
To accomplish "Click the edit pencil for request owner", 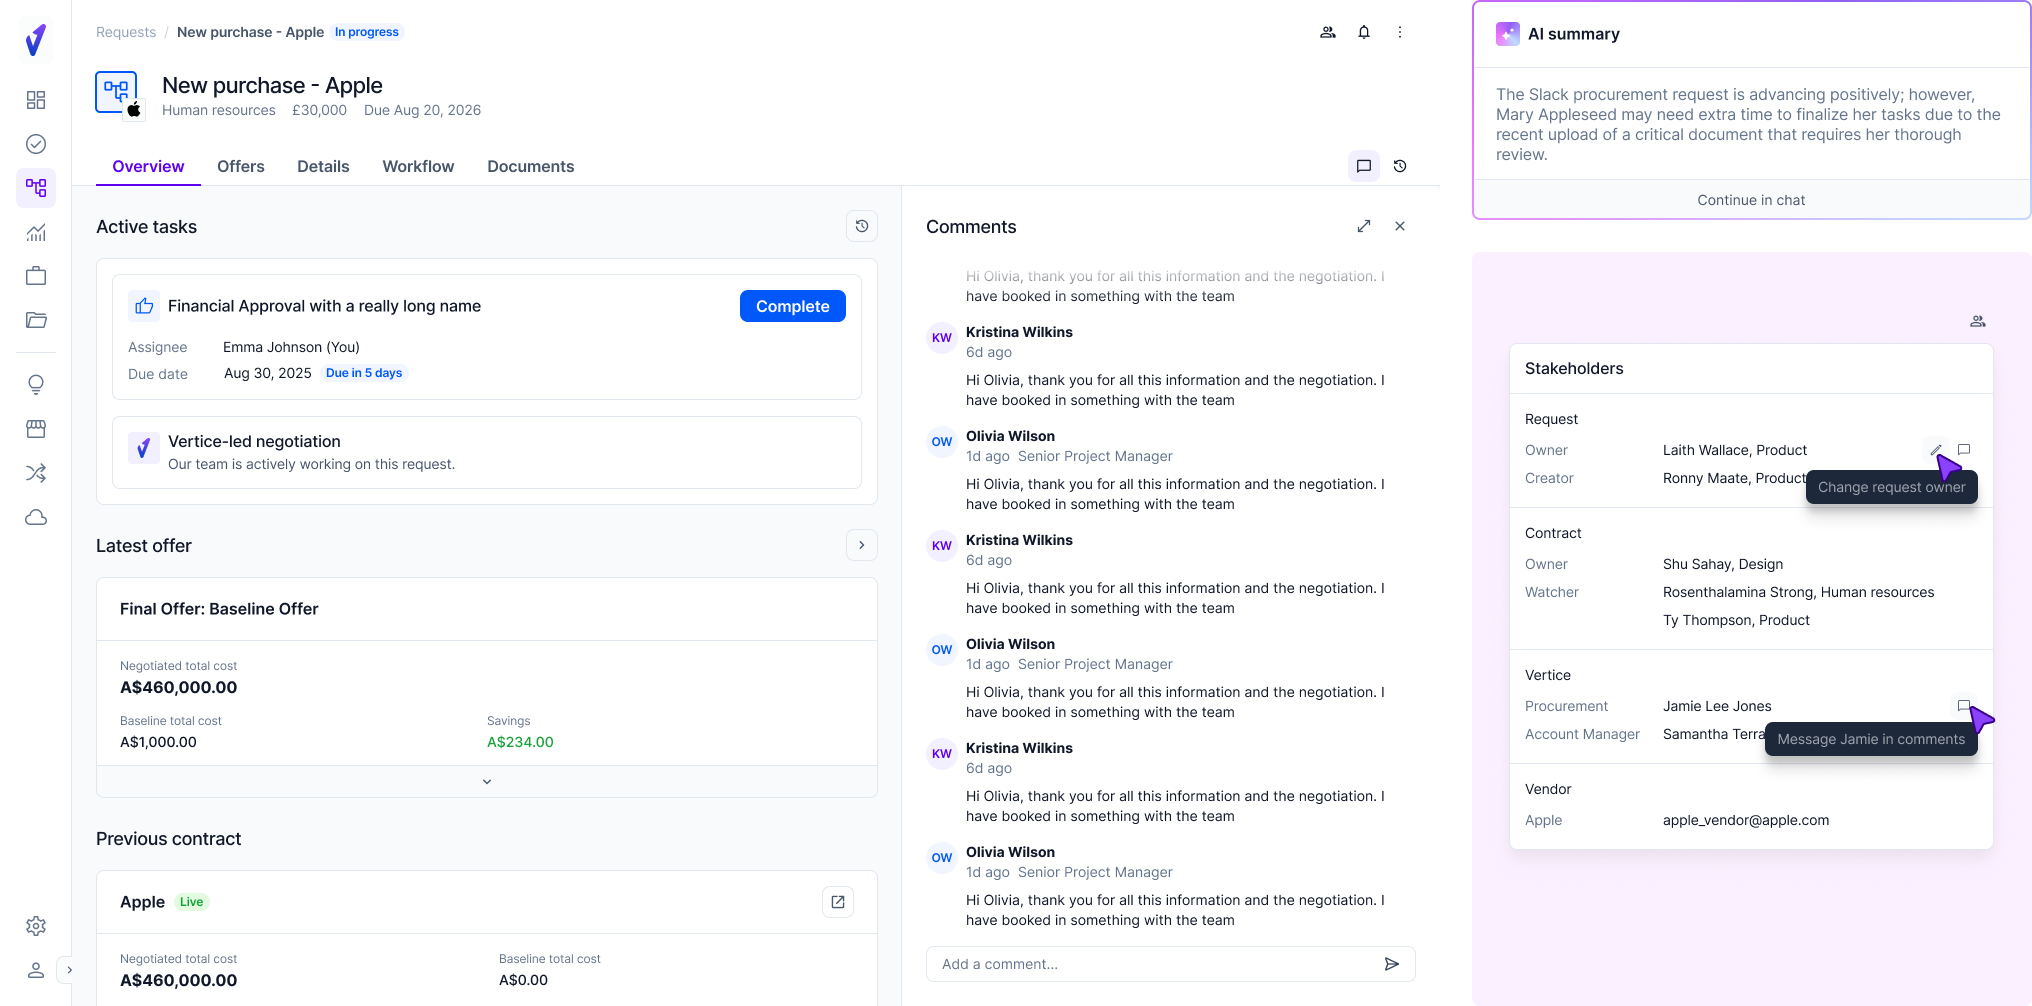I will [1936, 450].
